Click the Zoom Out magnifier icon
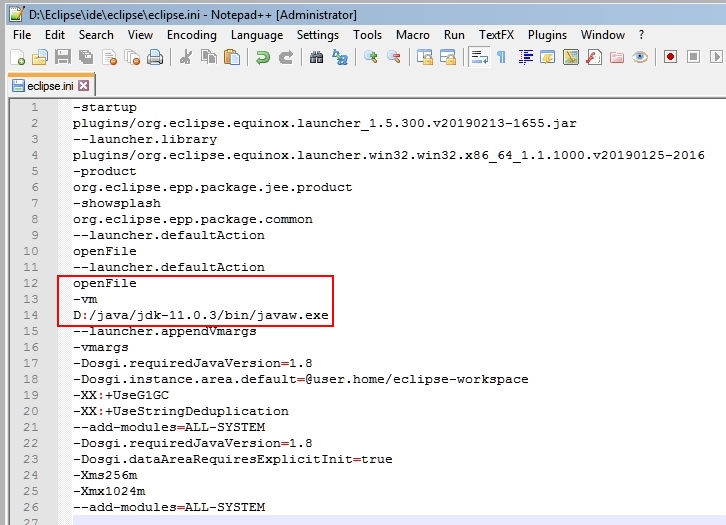This screenshot has width=726, height=525. (394, 58)
